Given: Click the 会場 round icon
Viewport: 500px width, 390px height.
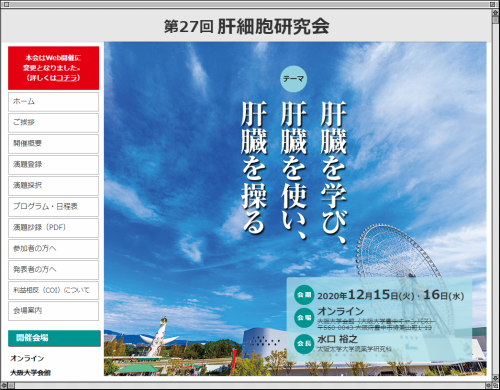Looking at the screenshot, I should (304, 318).
